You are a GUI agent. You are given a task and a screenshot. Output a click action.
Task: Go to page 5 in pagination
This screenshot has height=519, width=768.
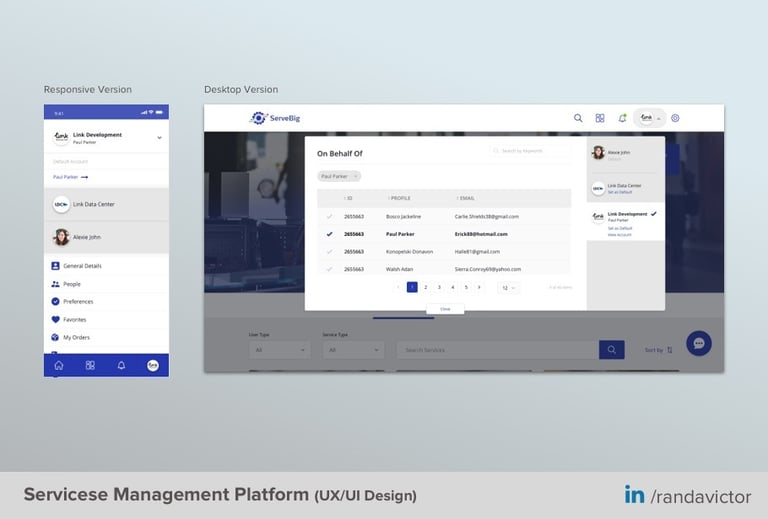click(x=466, y=287)
